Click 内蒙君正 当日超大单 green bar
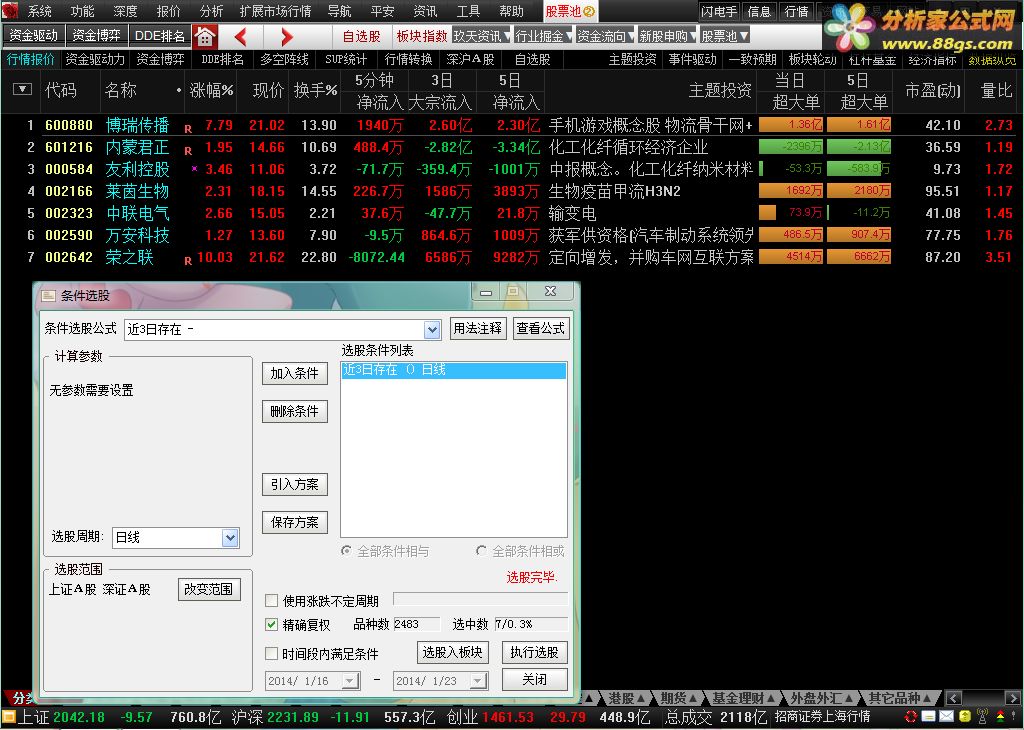Screen dimensions: 1024x730 pos(791,147)
